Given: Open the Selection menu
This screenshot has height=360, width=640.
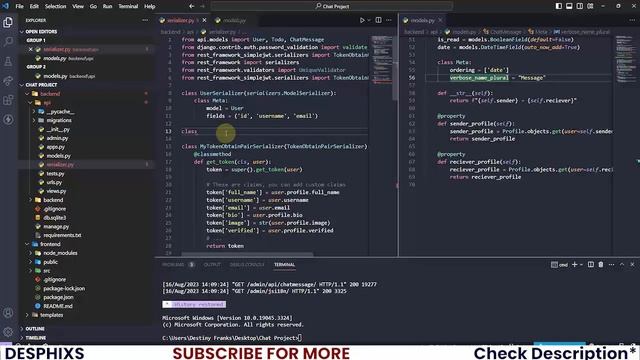Looking at the screenshot, I should click(x=55, y=6).
